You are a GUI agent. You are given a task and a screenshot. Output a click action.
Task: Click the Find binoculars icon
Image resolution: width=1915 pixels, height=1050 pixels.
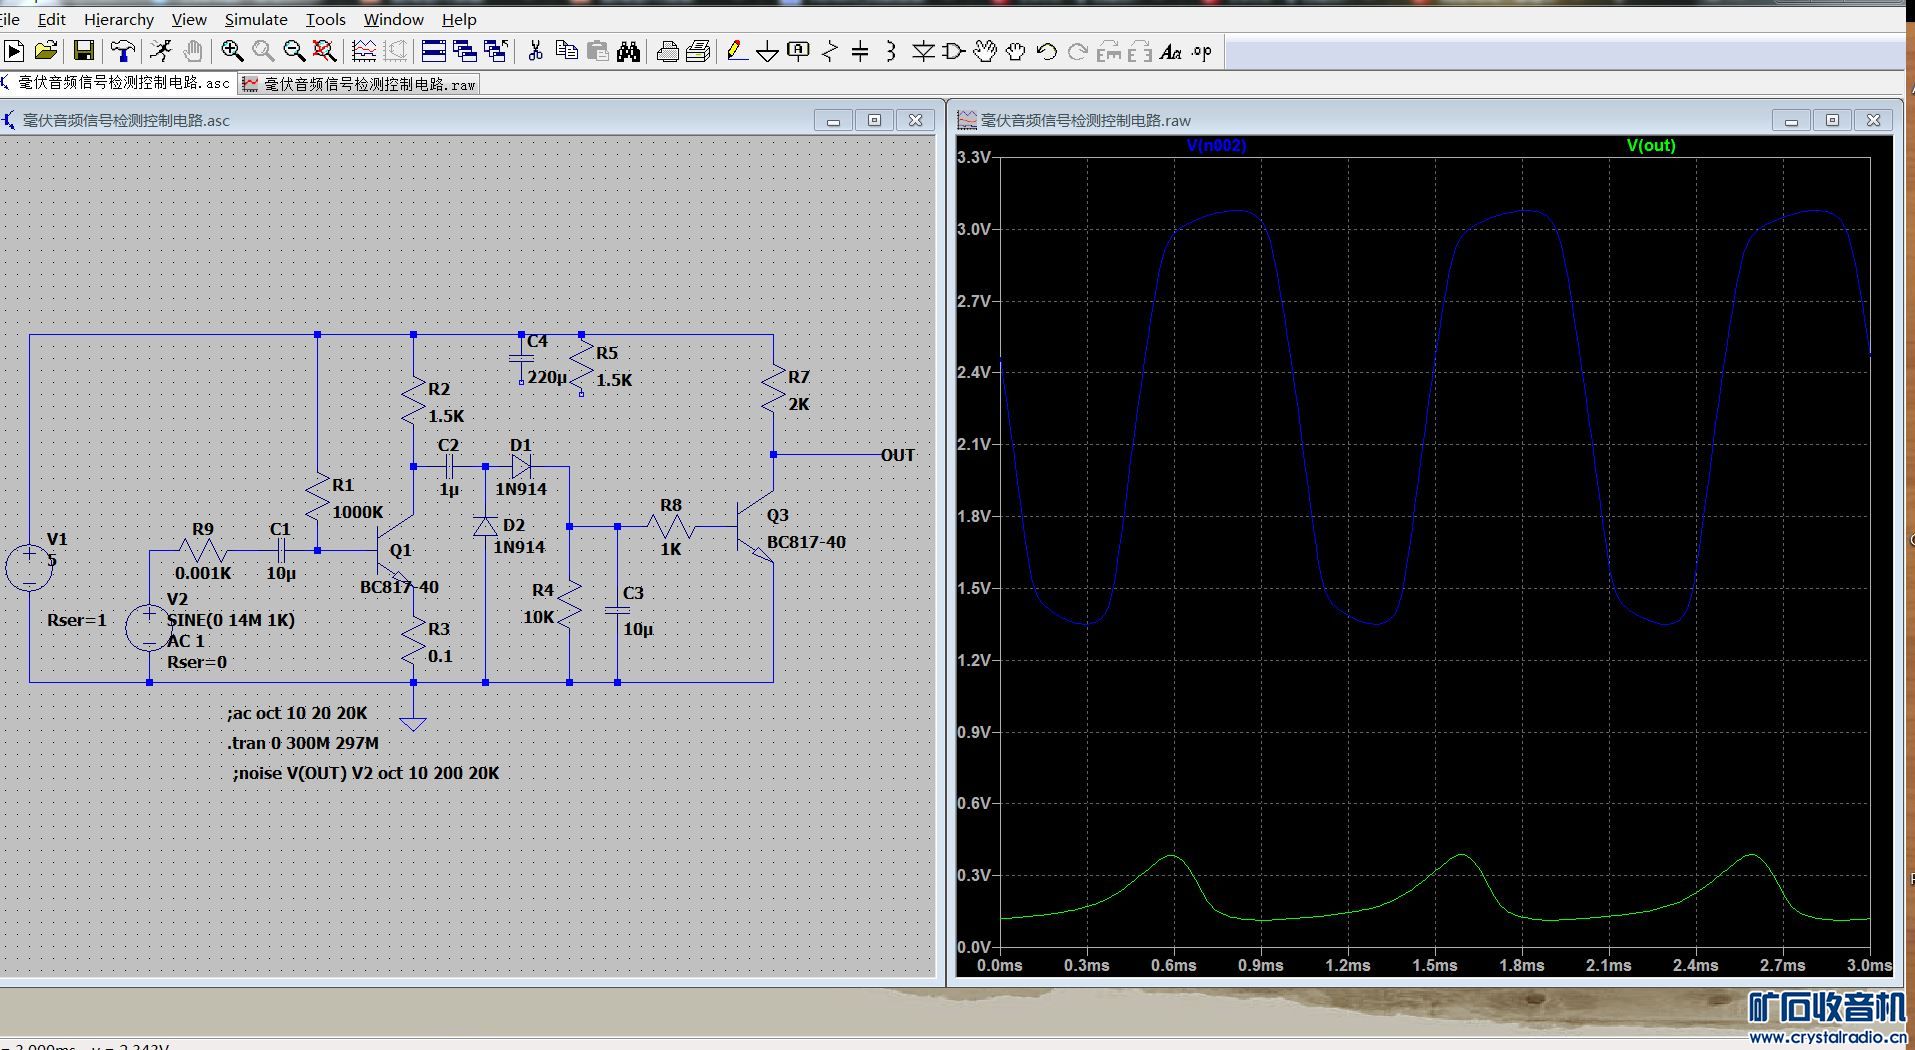click(628, 51)
